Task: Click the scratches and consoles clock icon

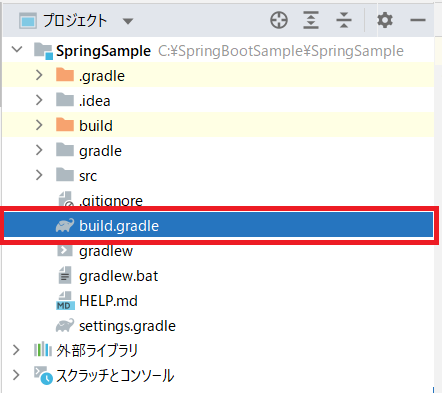Action: [x=43, y=376]
